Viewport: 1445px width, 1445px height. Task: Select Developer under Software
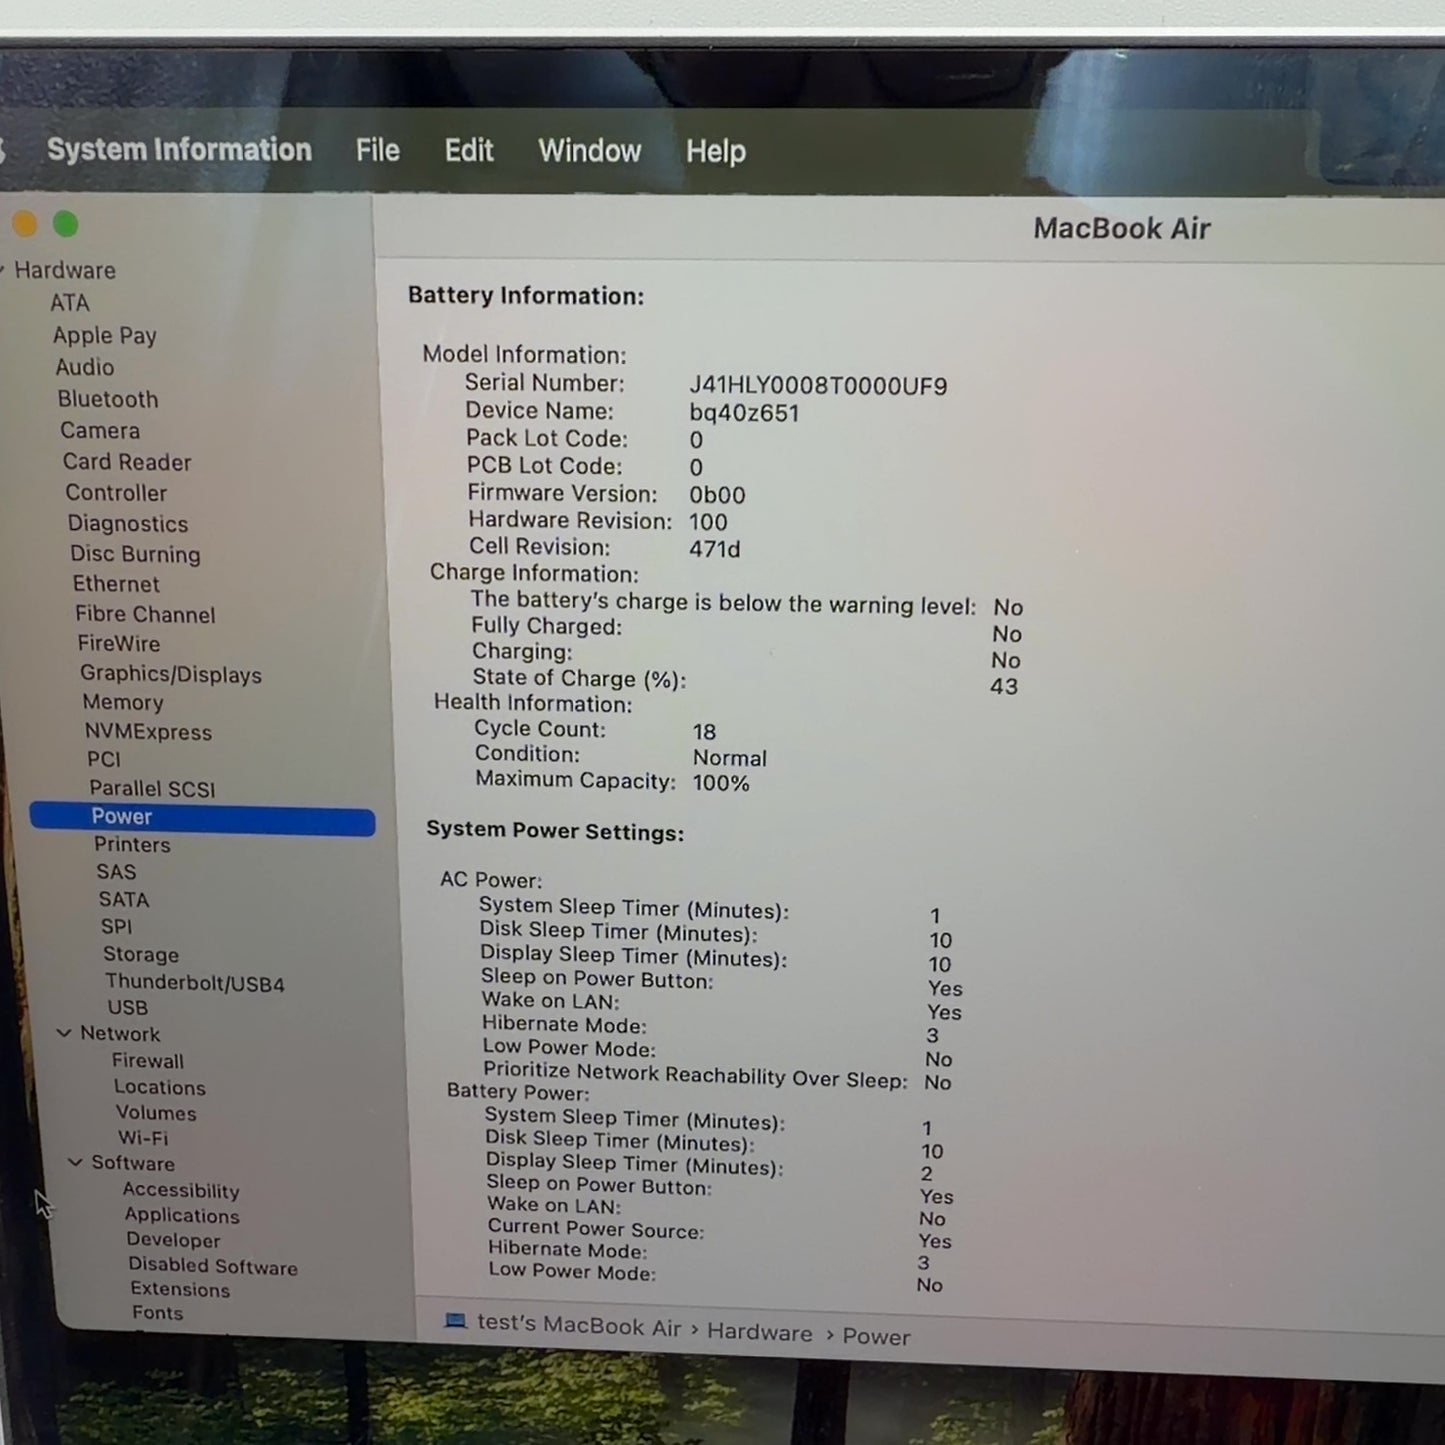(x=173, y=1240)
